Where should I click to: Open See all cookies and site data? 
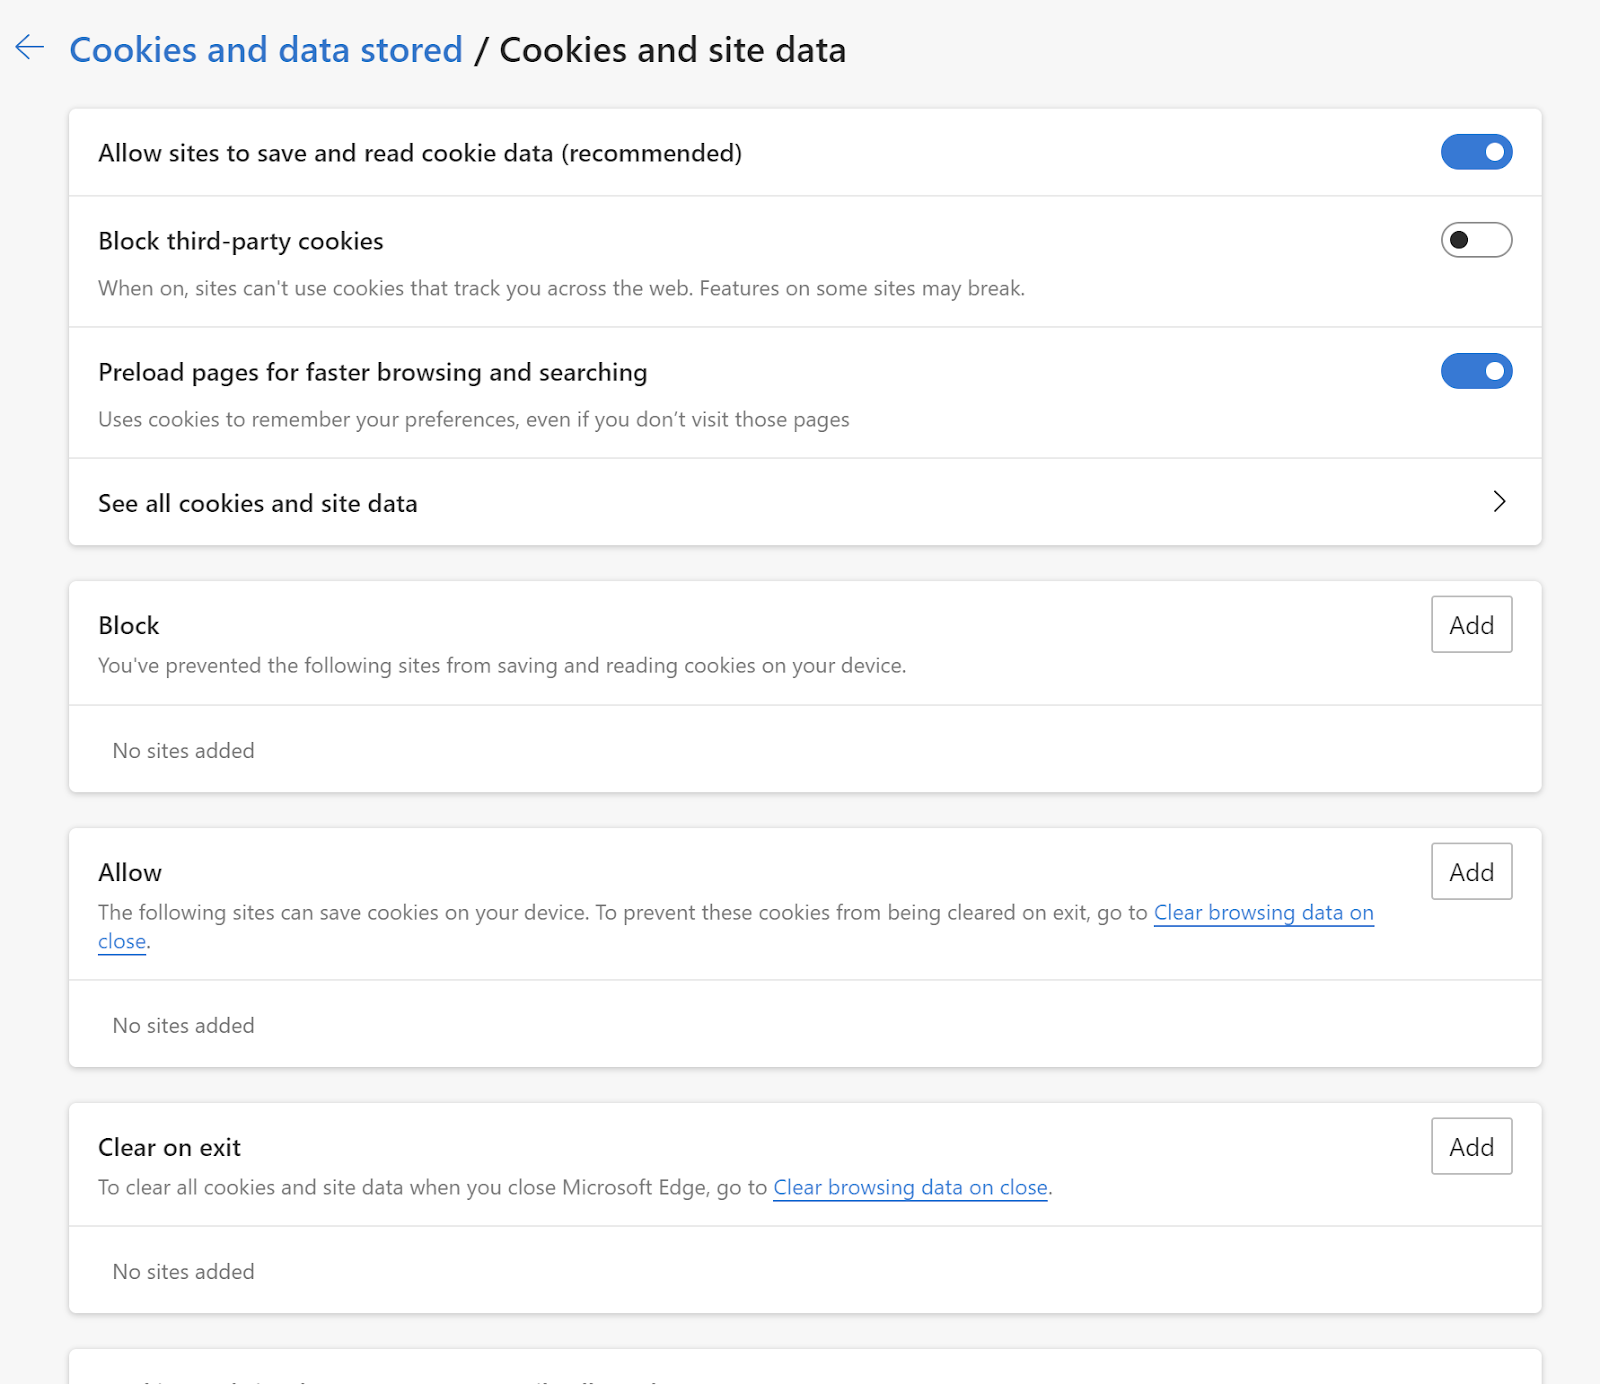[x=257, y=503]
